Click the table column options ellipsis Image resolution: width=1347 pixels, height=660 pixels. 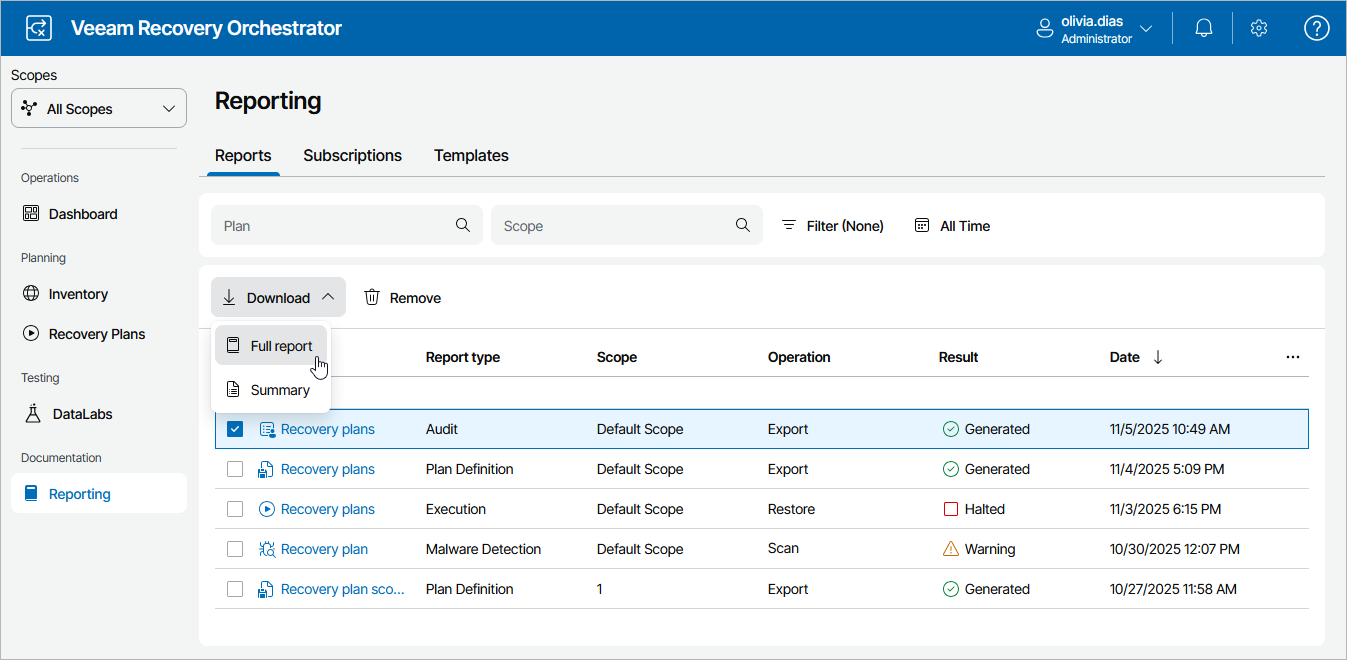pos(1293,357)
